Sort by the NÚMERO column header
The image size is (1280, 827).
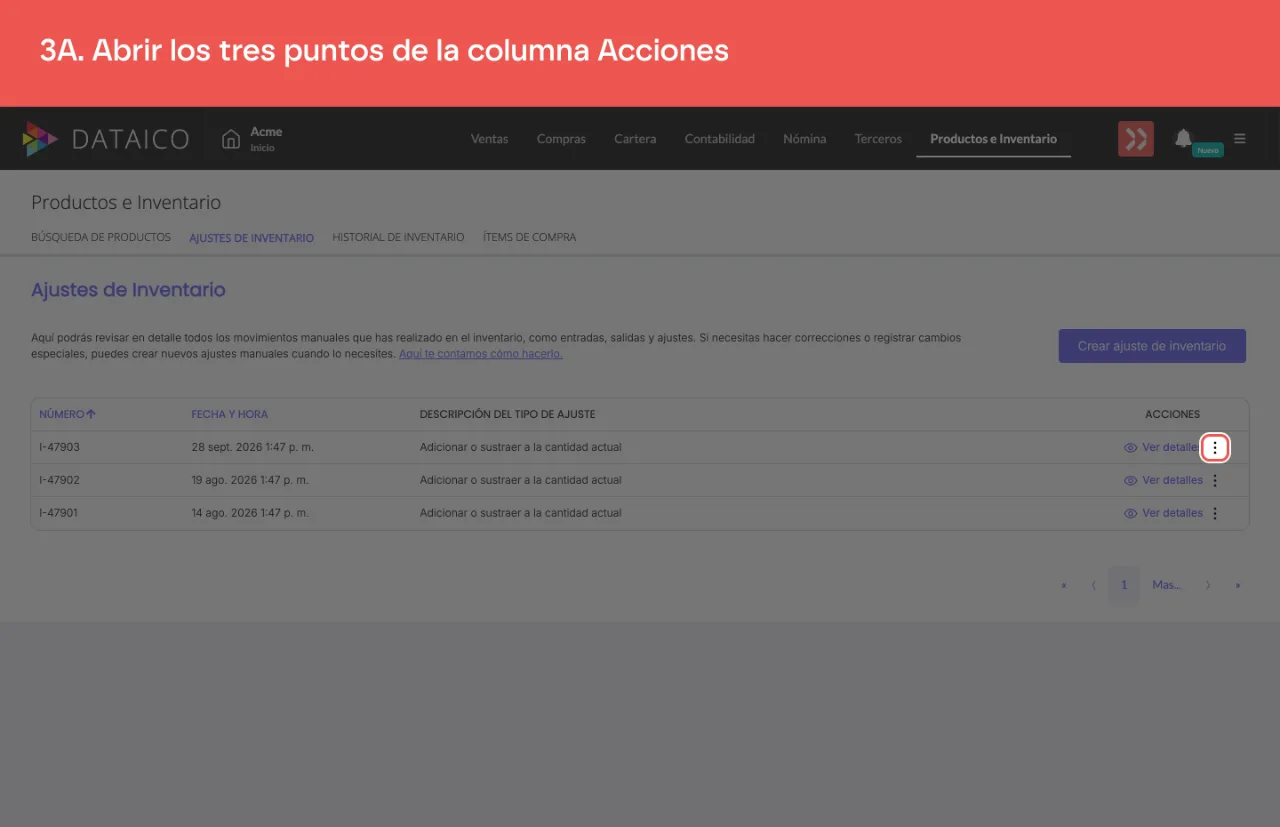[67, 414]
